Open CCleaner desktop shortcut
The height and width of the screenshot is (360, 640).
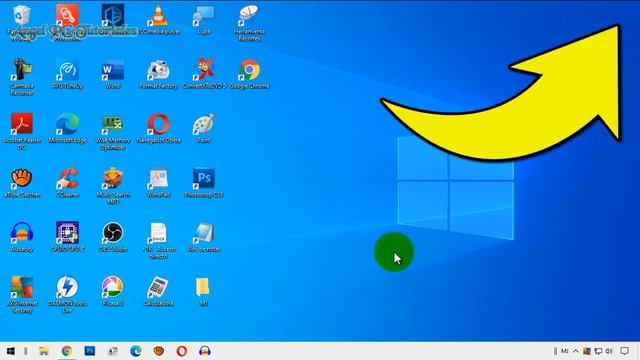coord(67,179)
